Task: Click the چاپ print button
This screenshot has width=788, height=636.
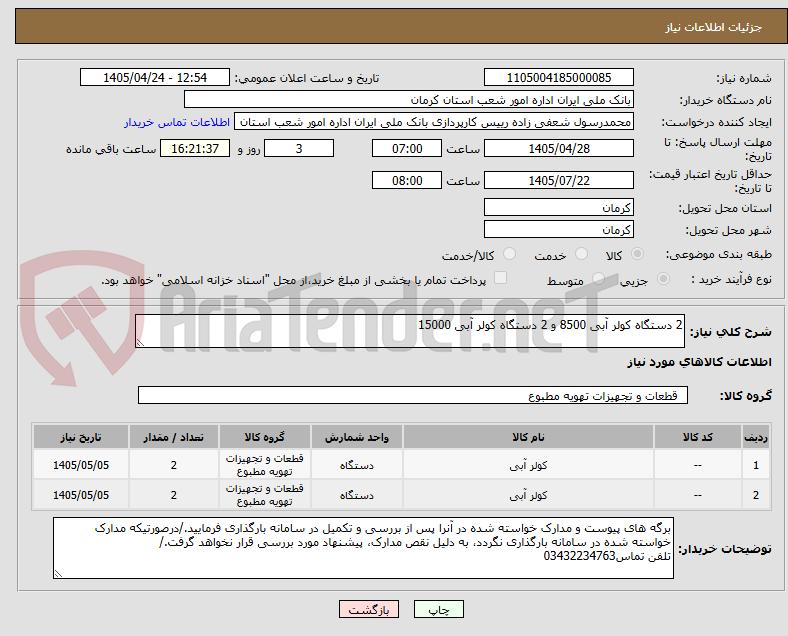Action: pyautogui.click(x=439, y=609)
